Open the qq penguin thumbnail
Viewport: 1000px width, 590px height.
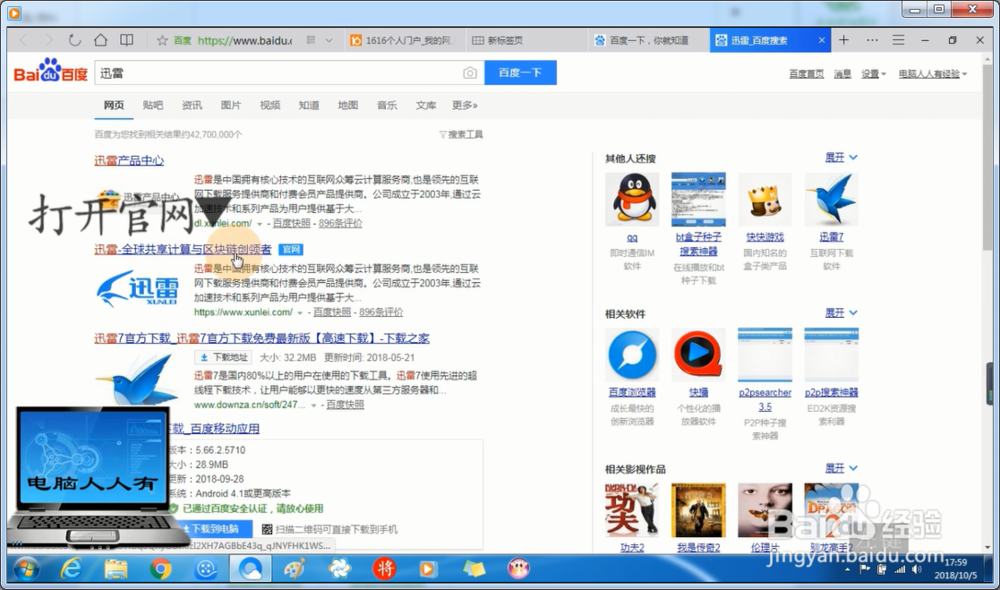(632, 200)
